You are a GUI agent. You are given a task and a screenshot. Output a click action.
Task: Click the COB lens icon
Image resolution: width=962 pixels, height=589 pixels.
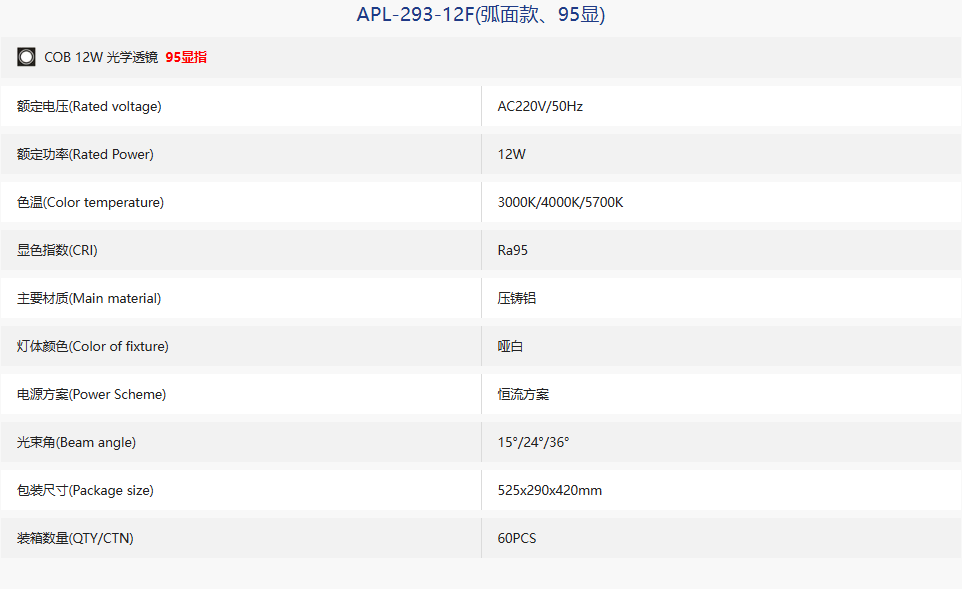[x=26, y=57]
